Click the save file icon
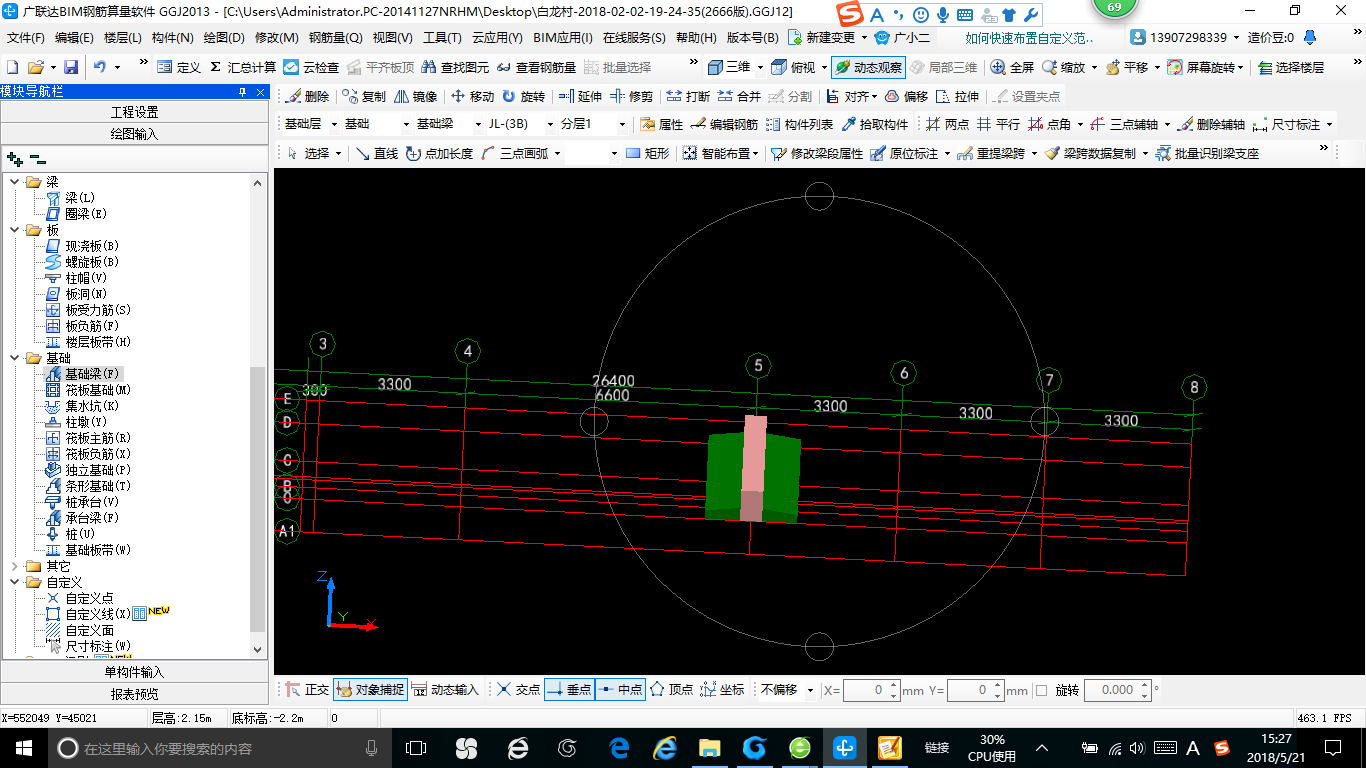The width and height of the screenshot is (1366, 768). point(71,67)
